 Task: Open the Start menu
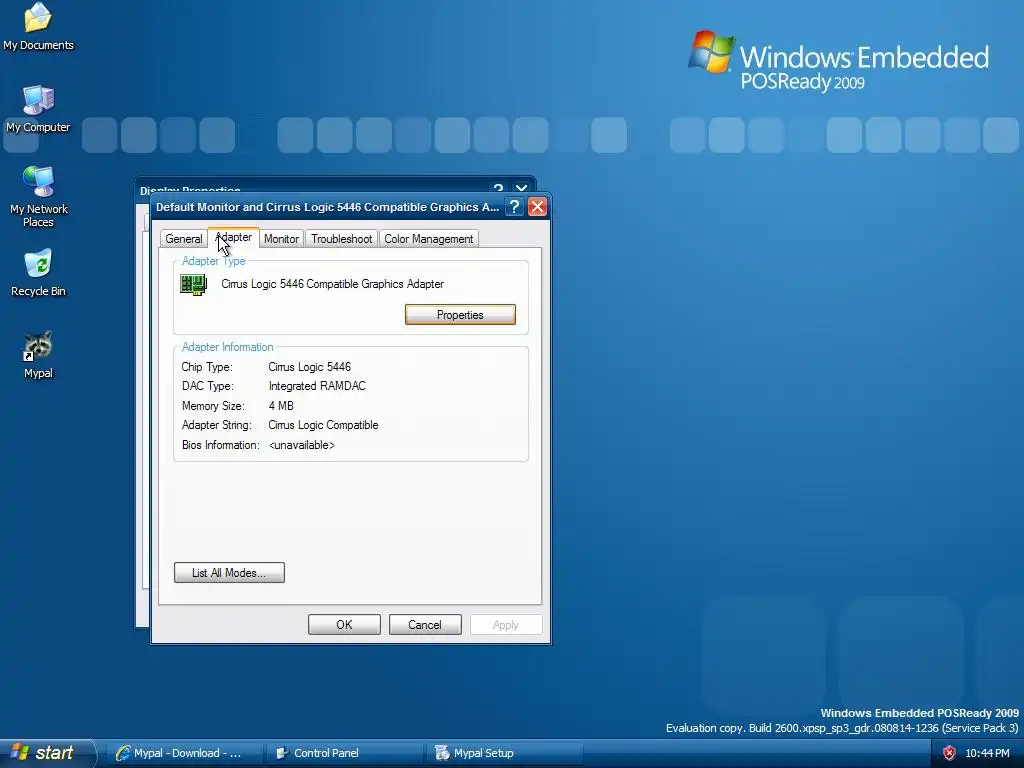pos(48,753)
